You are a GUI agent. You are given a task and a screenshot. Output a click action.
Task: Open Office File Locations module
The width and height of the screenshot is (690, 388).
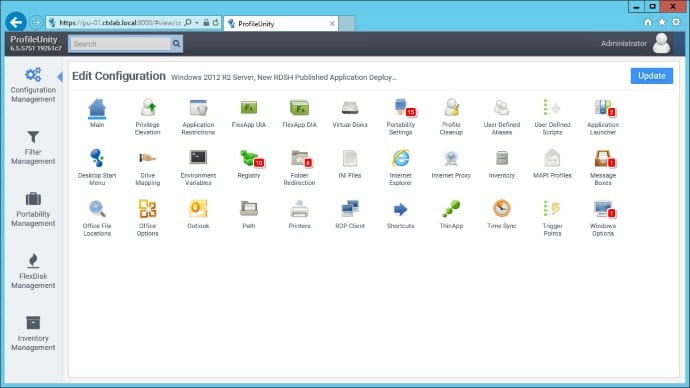pos(97,218)
